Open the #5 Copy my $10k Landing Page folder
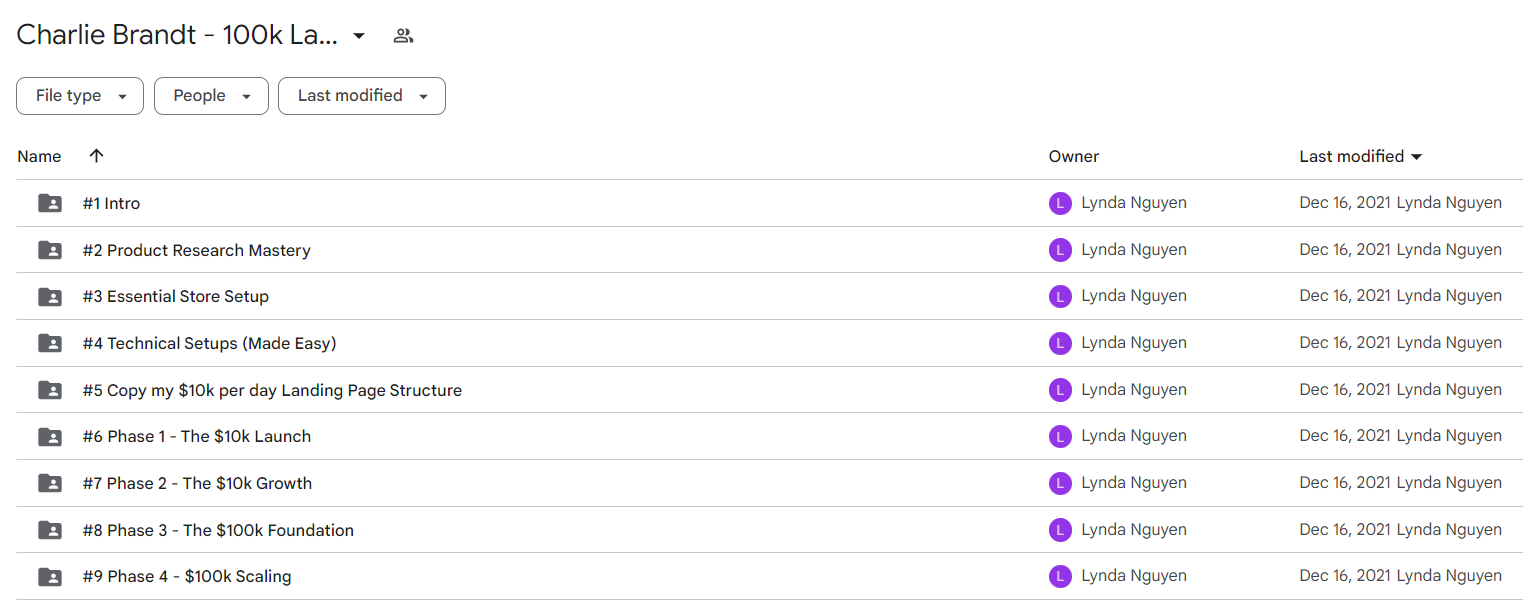 tap(272, 390)
